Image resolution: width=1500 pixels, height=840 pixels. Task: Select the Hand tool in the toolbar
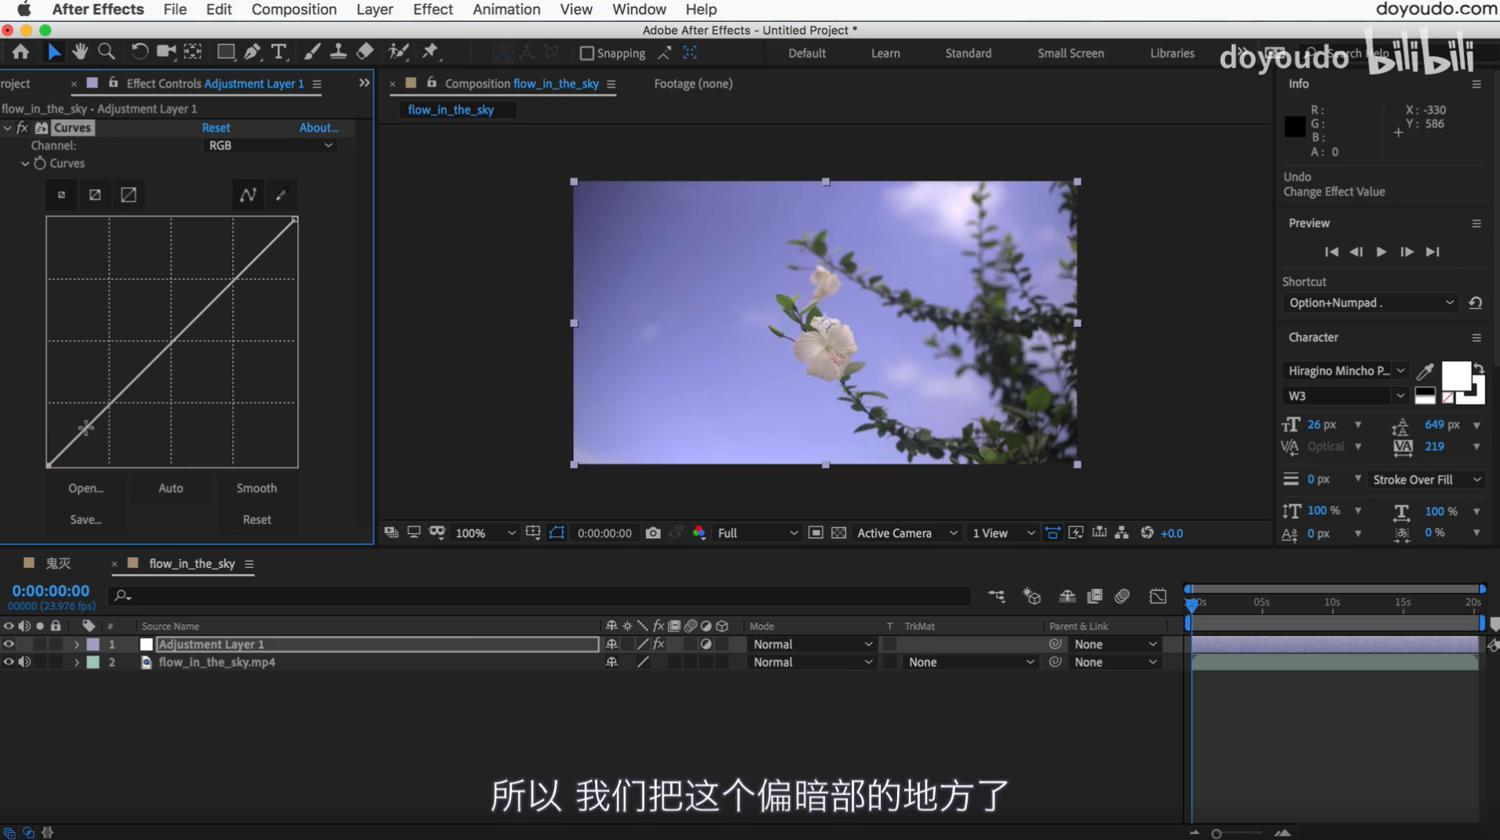click(80, 51)
